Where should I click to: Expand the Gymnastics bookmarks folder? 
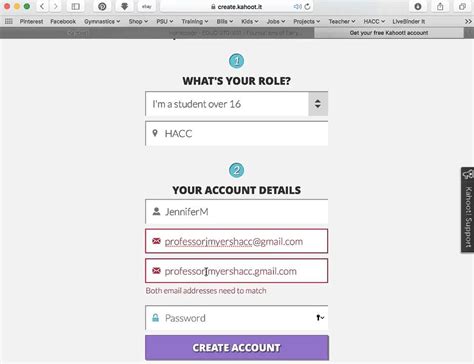[102, 21]
